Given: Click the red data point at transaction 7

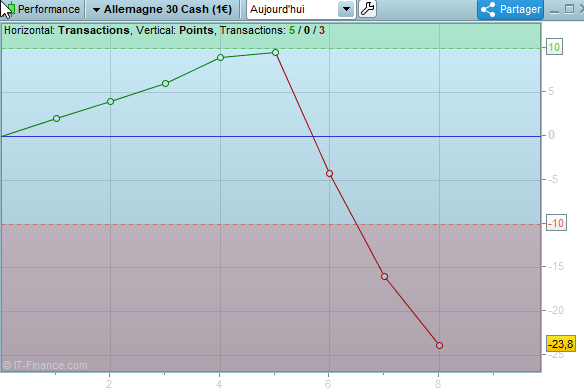Looking at the screenshot, I should point(384,276).
